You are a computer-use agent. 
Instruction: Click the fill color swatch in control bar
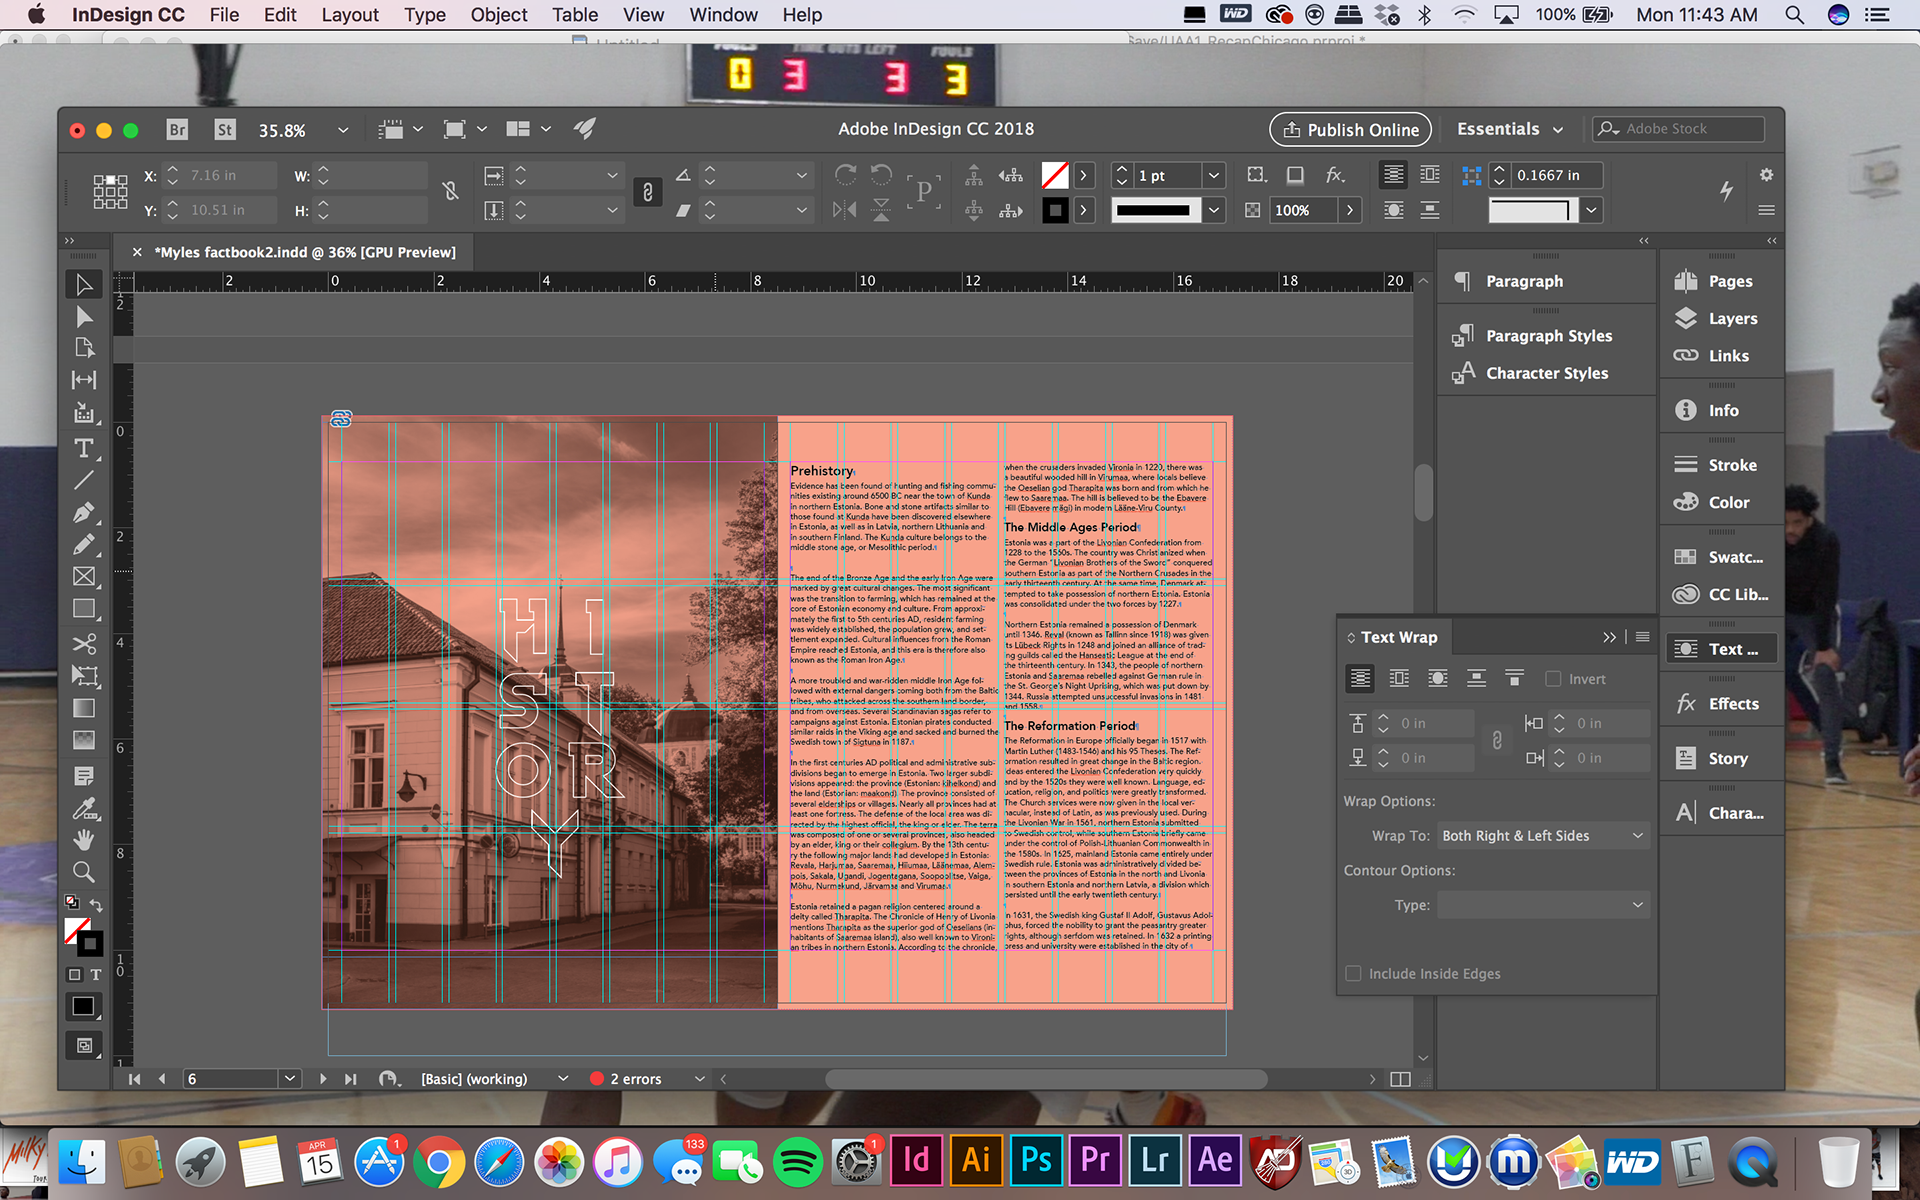click(x=1055, y=175)
